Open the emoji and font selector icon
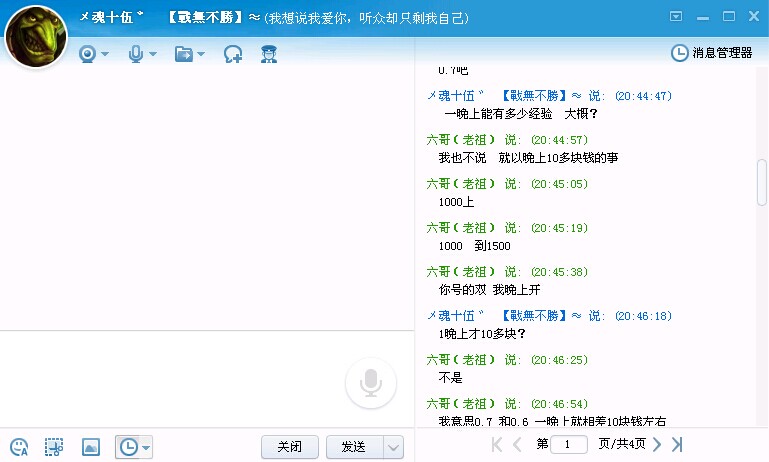This screenshot has height=462, width=769. (19, 447)
